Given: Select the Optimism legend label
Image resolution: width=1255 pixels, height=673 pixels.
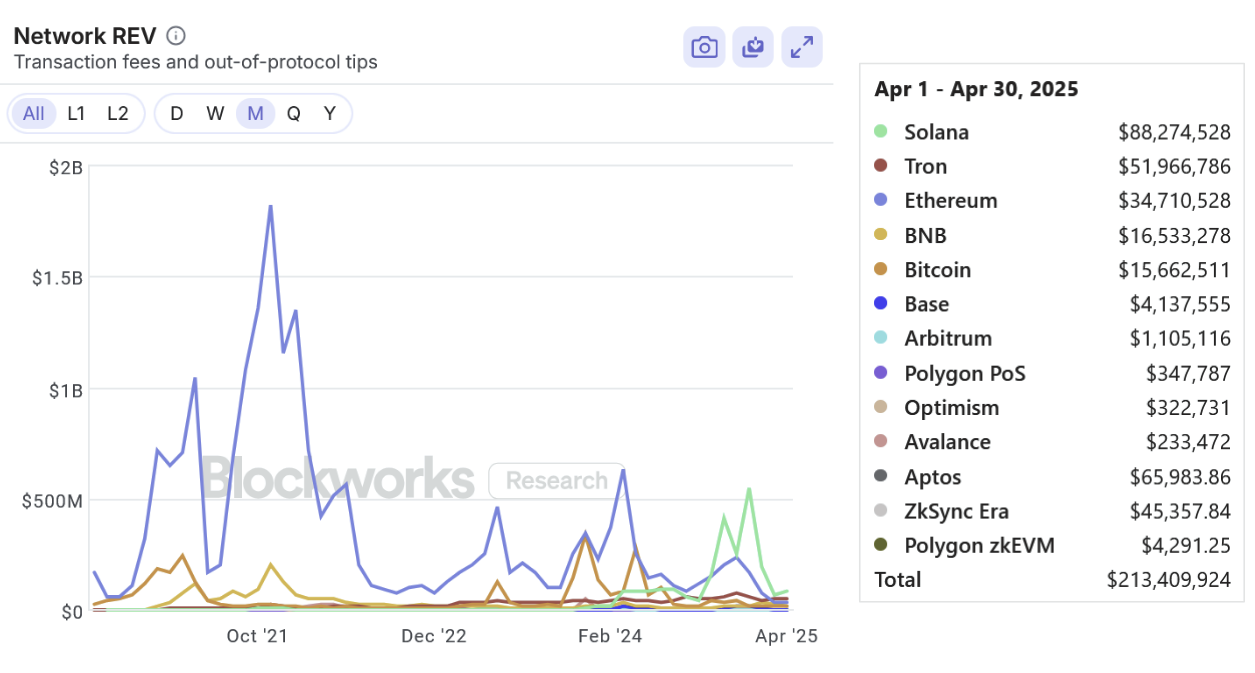Looking at the screenshot, I should 951,407.
